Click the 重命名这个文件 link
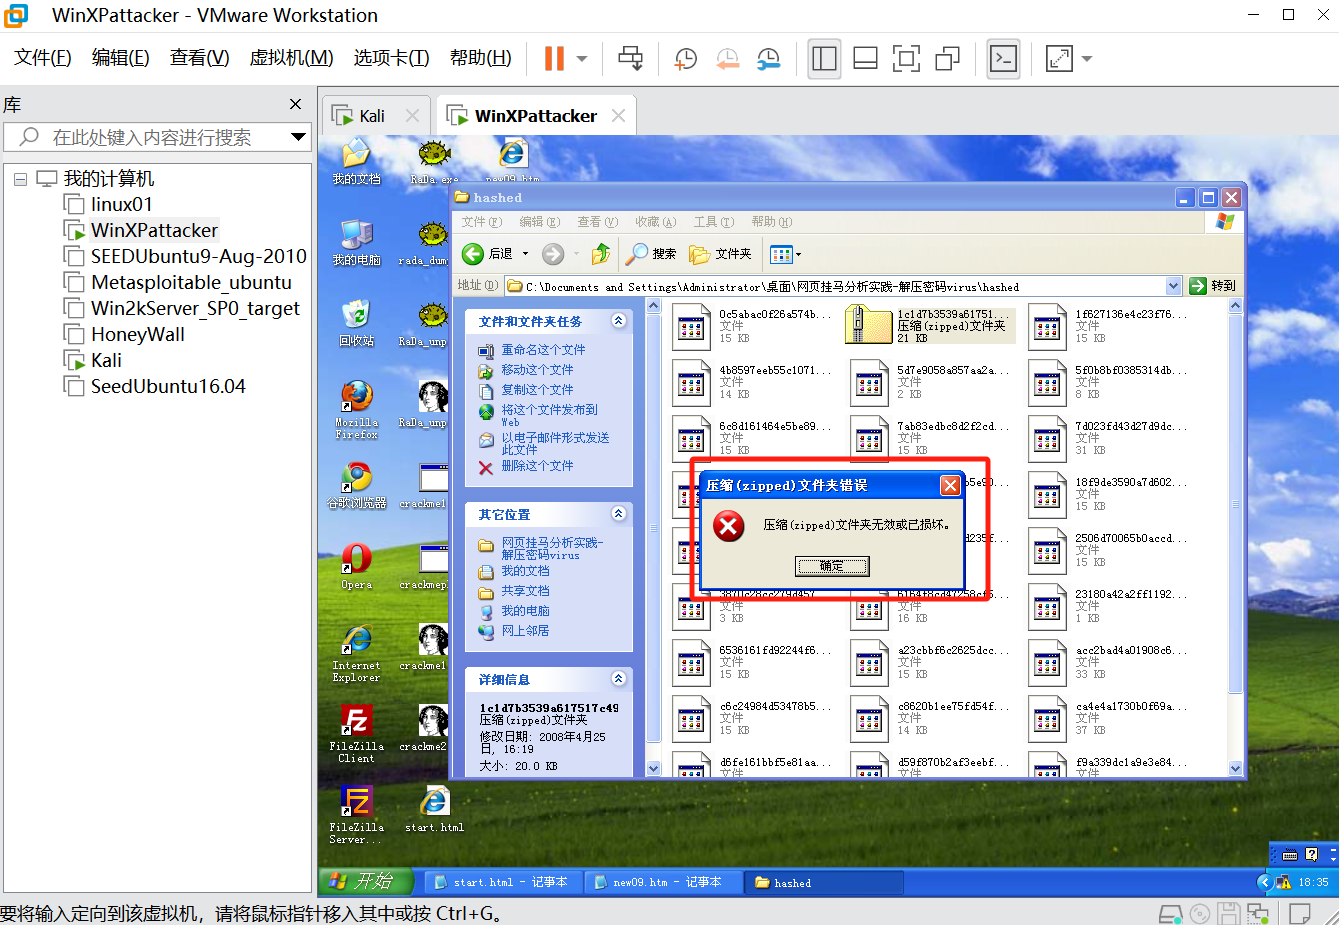The width and height of the screenshot is (1339, 925). coord(543,350)
